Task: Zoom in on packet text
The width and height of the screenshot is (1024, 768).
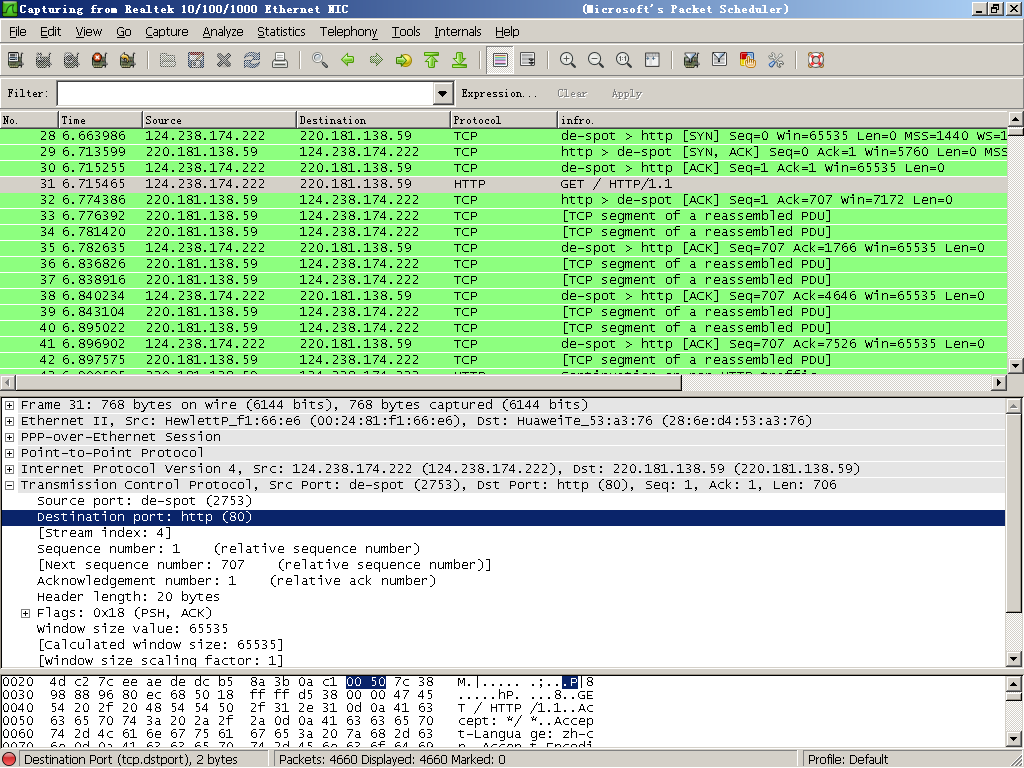Action: point(568,61)
